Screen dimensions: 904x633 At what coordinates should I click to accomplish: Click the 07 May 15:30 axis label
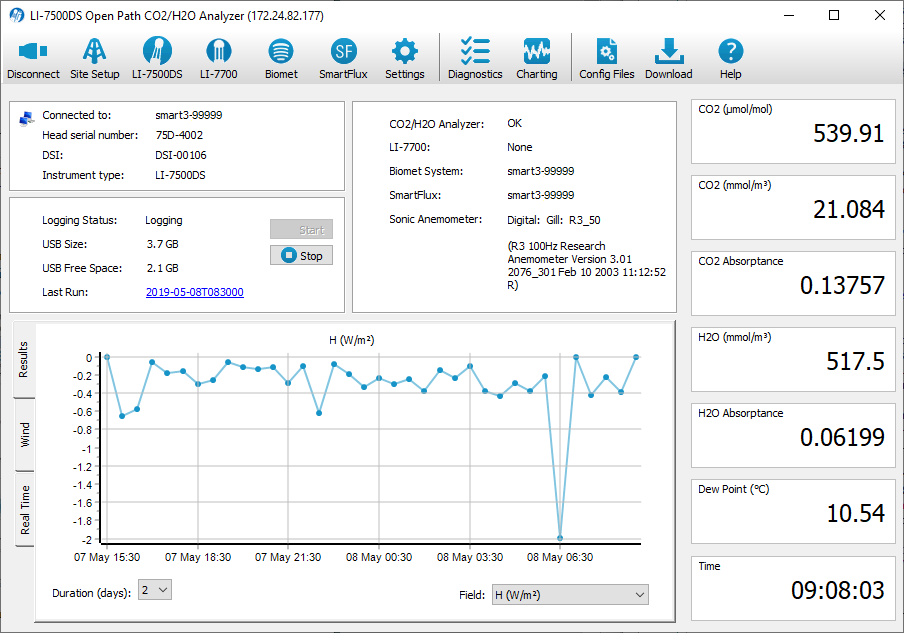click(107, 557)
